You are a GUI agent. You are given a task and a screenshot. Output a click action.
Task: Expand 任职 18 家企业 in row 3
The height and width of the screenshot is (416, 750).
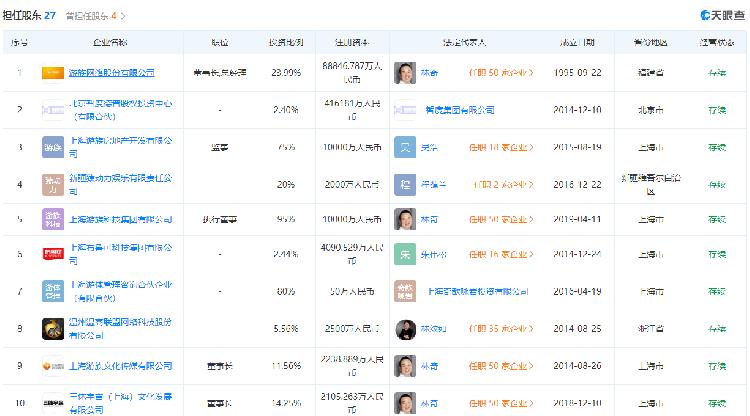[x=501, y=147]
